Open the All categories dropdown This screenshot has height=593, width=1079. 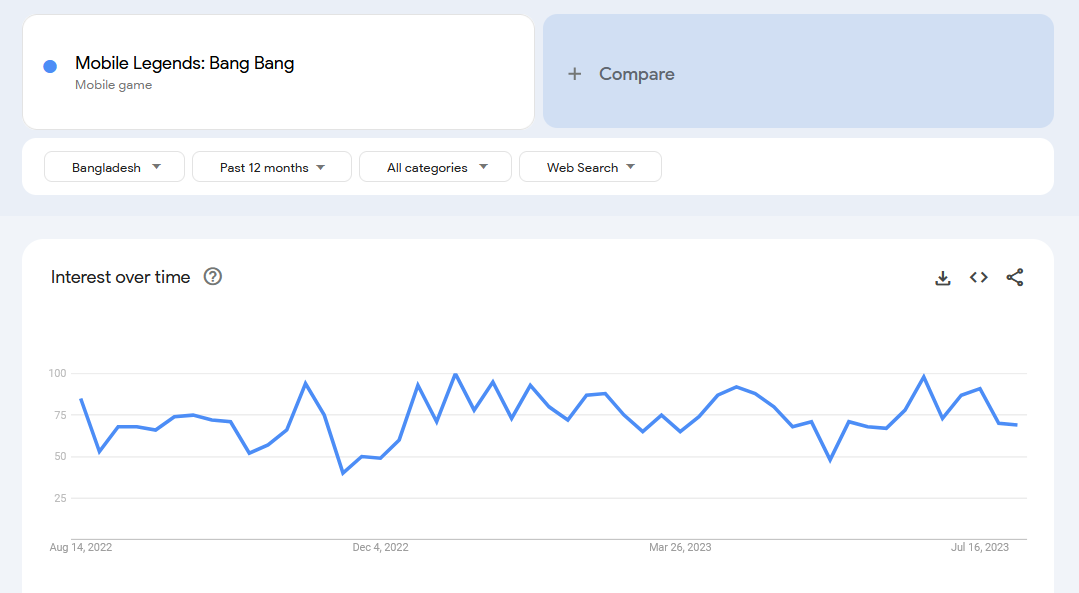(436, 167)
